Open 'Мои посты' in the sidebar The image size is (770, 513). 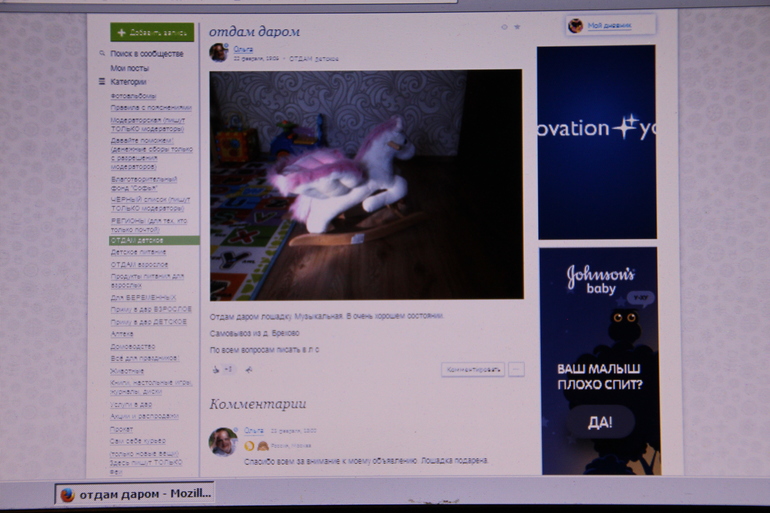(129, 68)
